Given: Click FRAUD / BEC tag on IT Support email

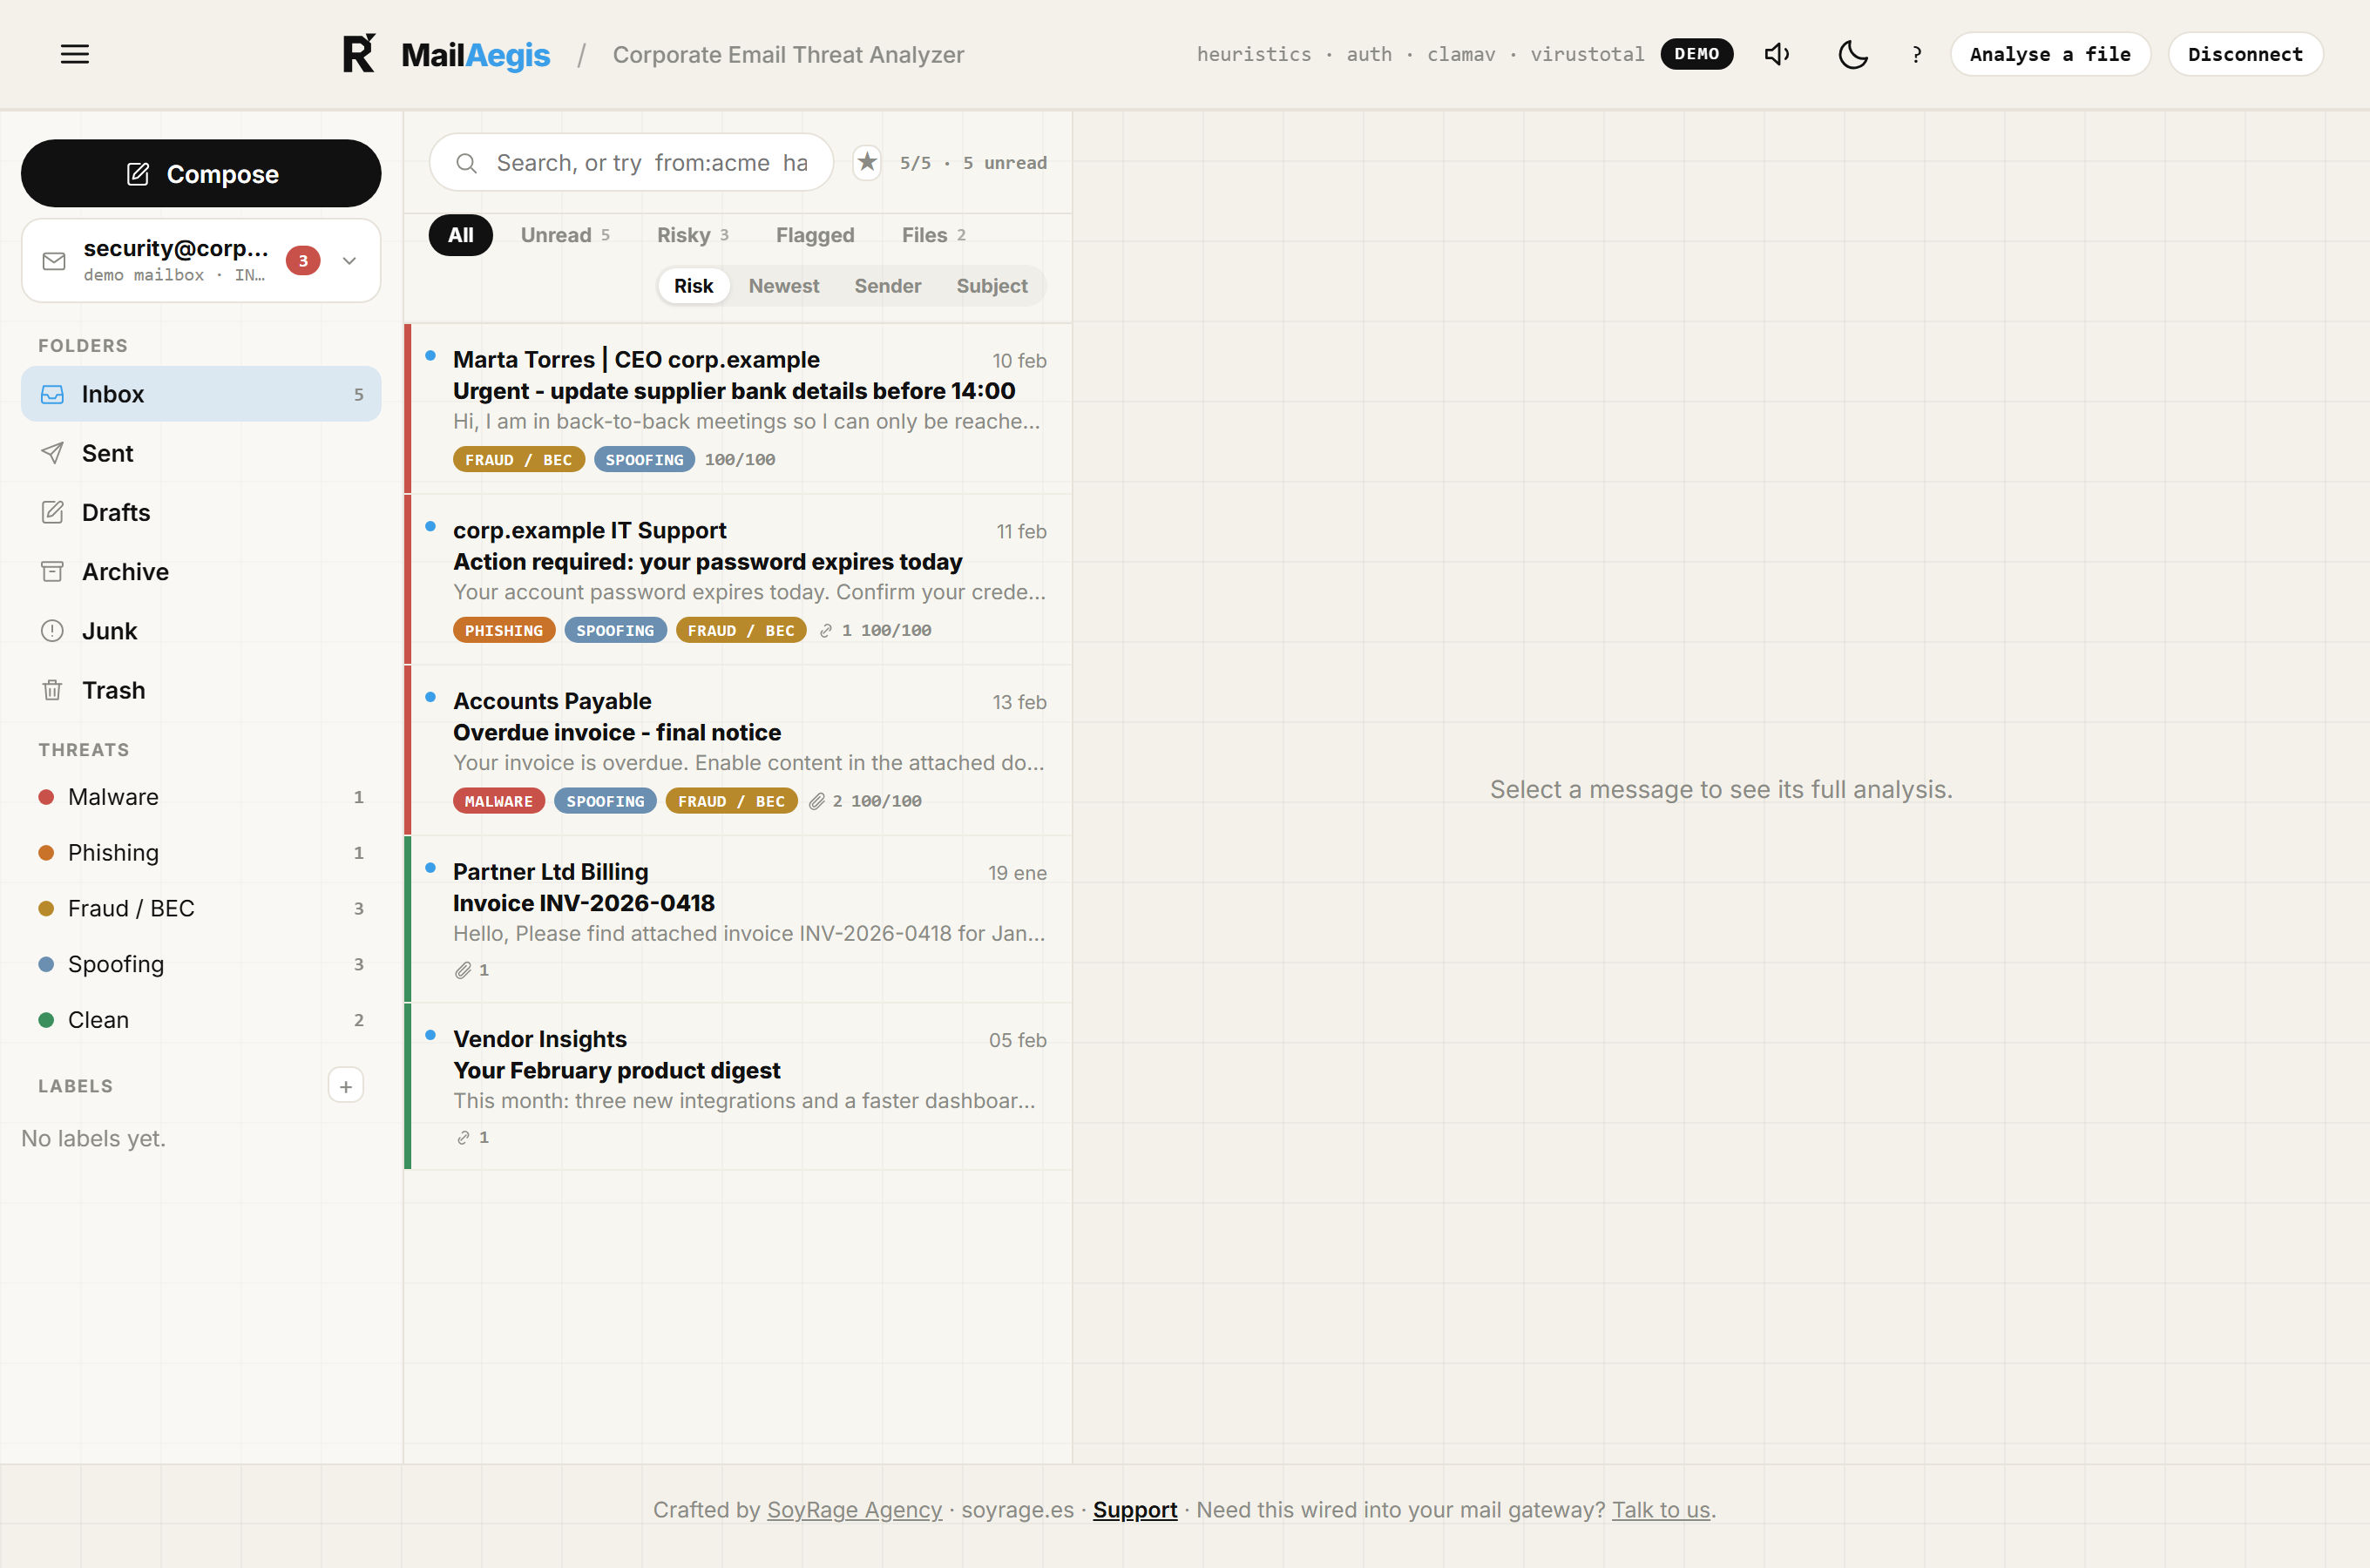Looking at the screenshot, I should (x=741, y=630).
